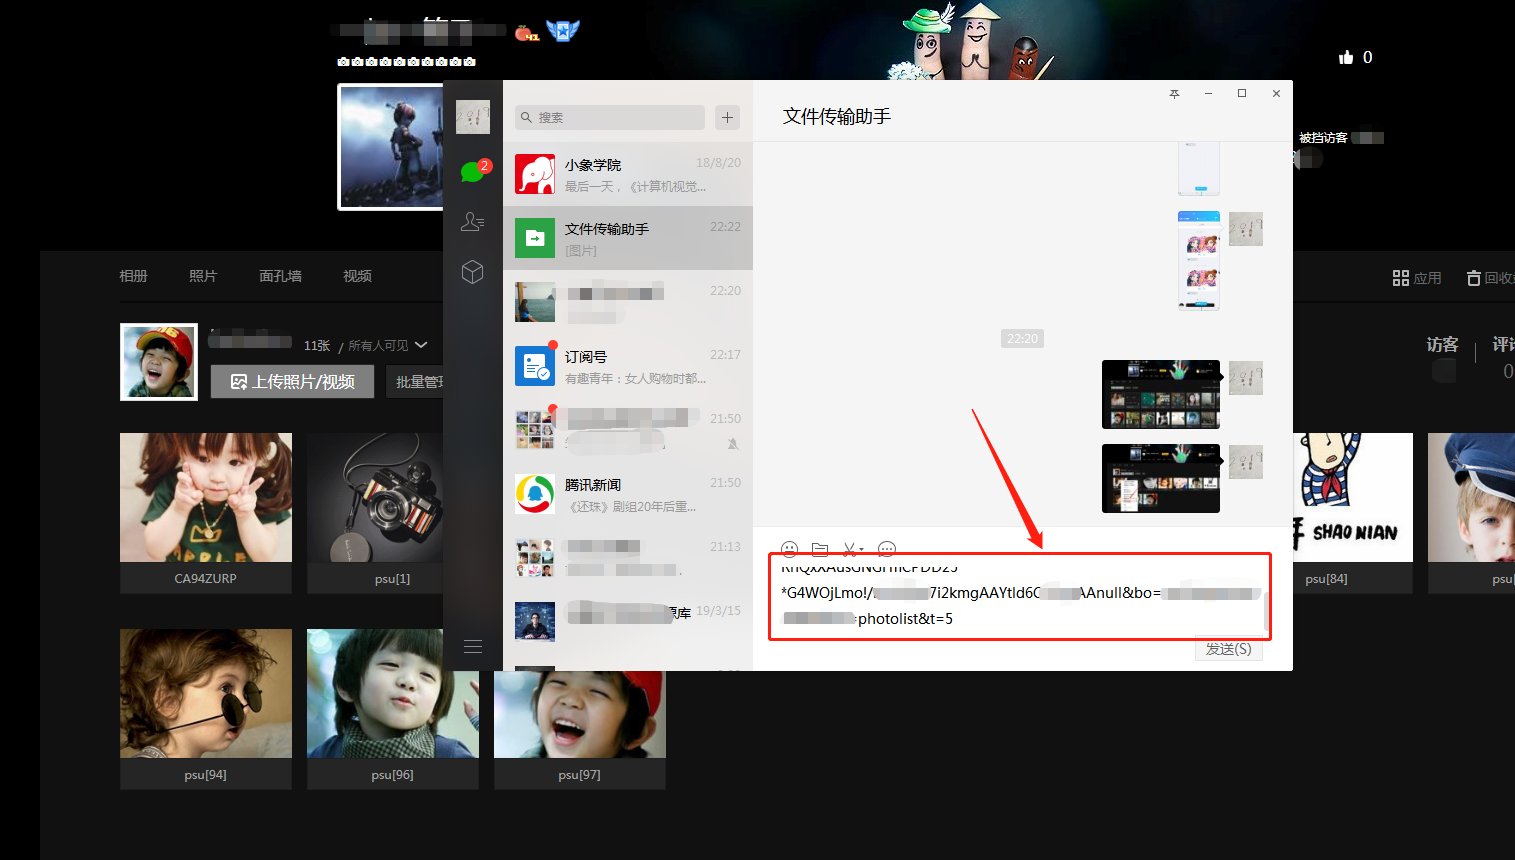Click the WeChat 搜索 search field
Screen dimensions: 1515x860
point(610,118)
